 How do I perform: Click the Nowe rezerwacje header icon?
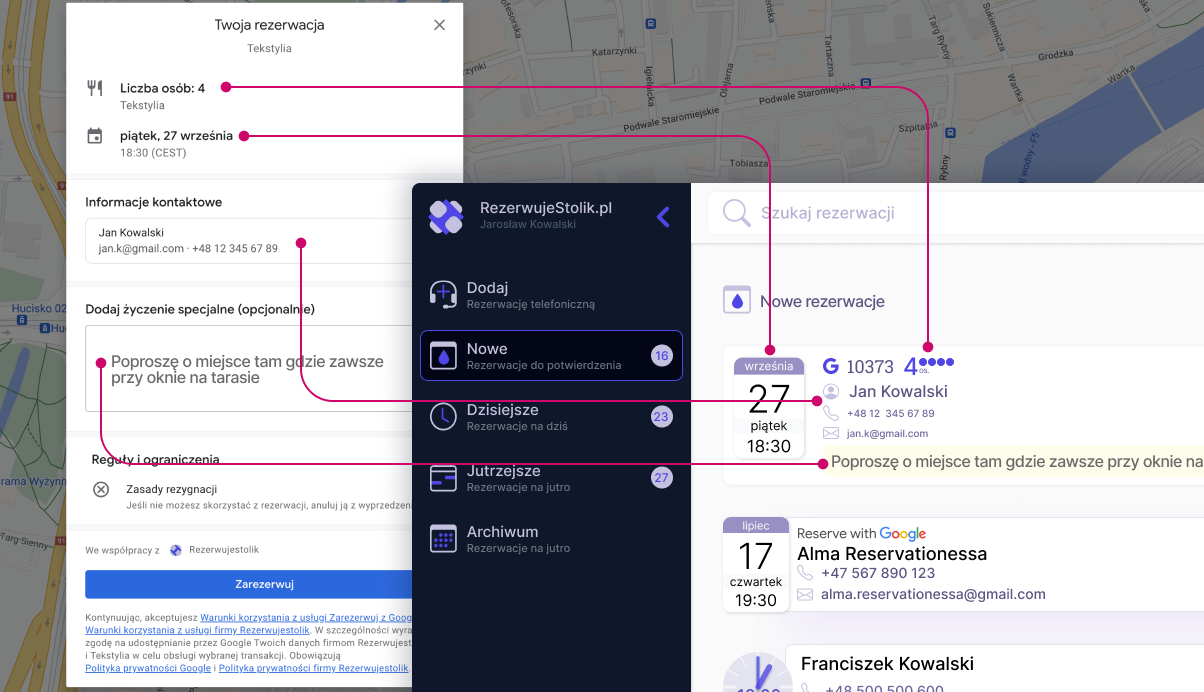point(737,300)
